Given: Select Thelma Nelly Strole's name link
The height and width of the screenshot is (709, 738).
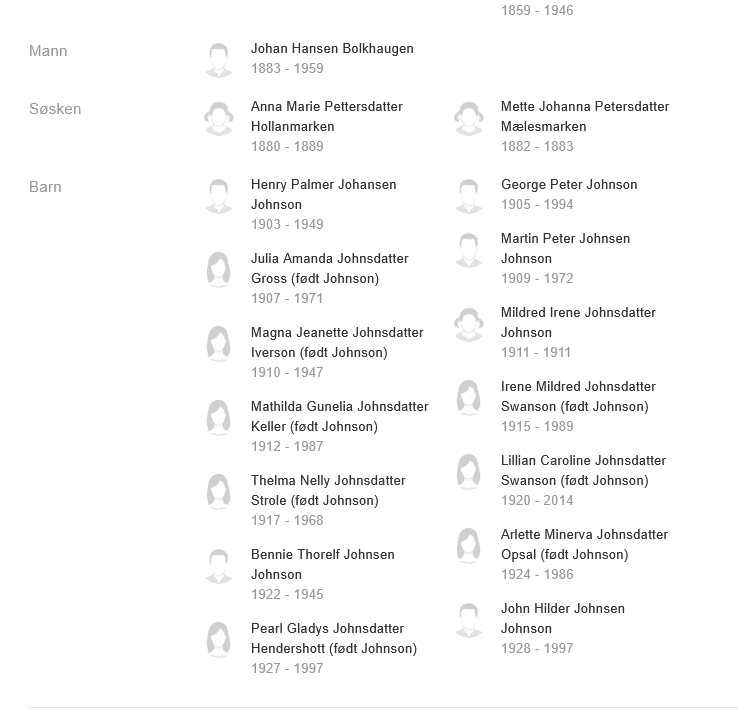Looking at the screenshot, I should click(328, 490).
